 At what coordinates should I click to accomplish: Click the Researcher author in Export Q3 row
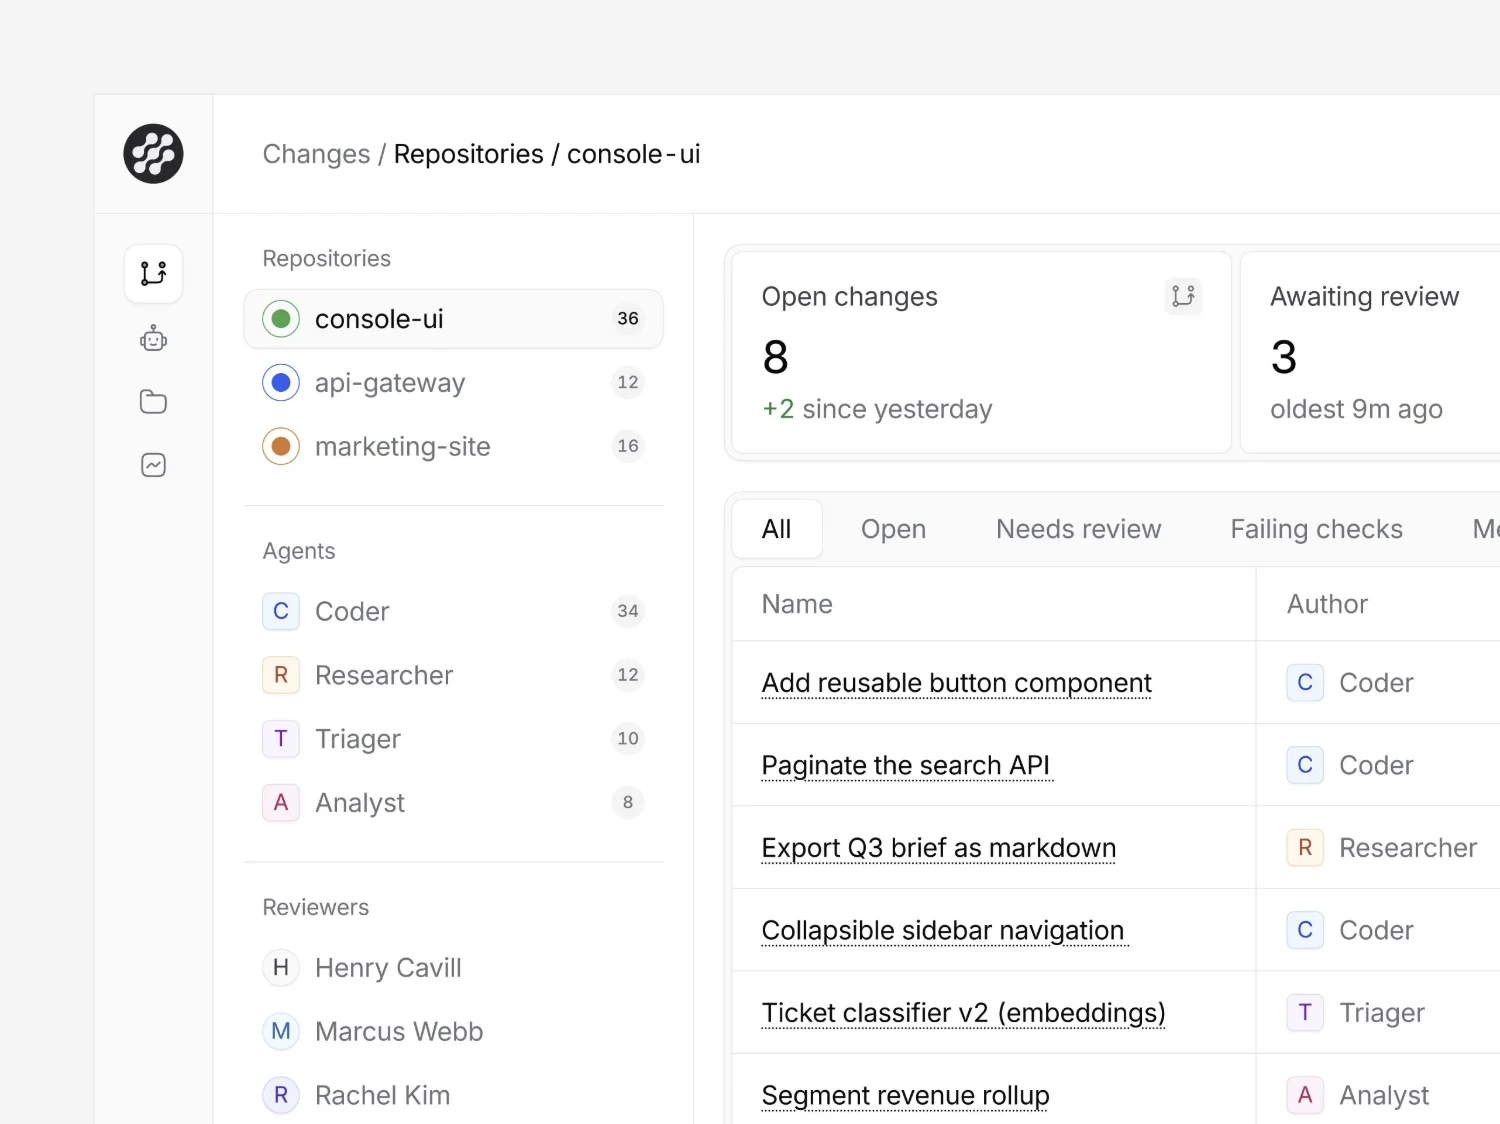(x=1382, y=848)
